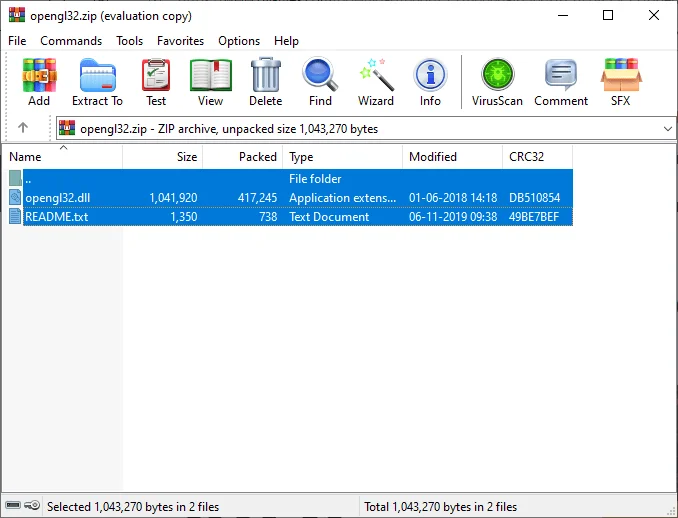Click the drive icon in status bar
The height and width of the screenshot is (518, 678).
(x=13, y=505)
